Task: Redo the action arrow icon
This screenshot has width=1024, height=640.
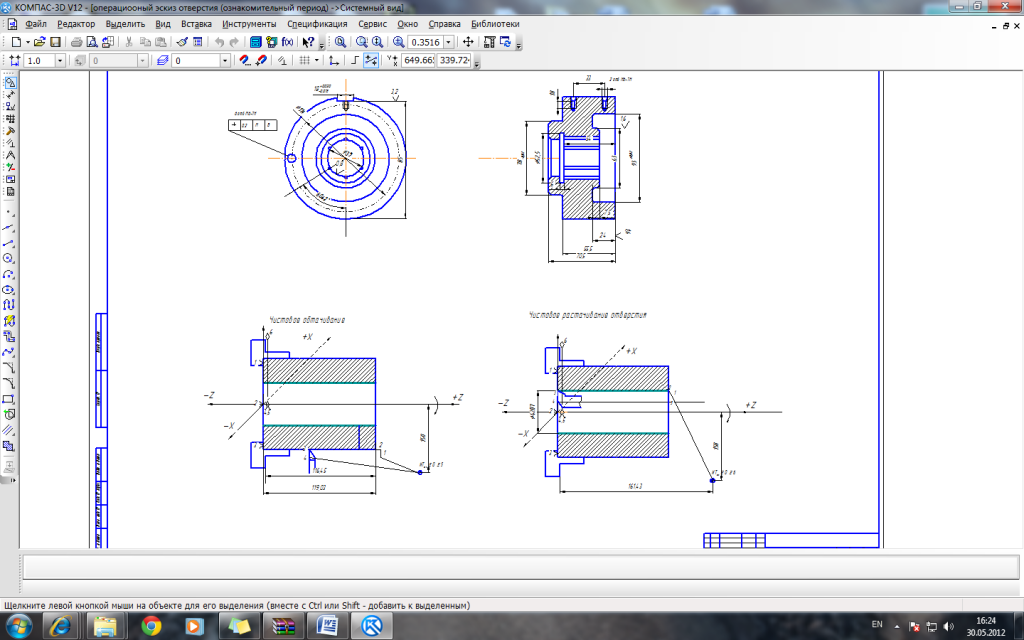Action: 234,42
